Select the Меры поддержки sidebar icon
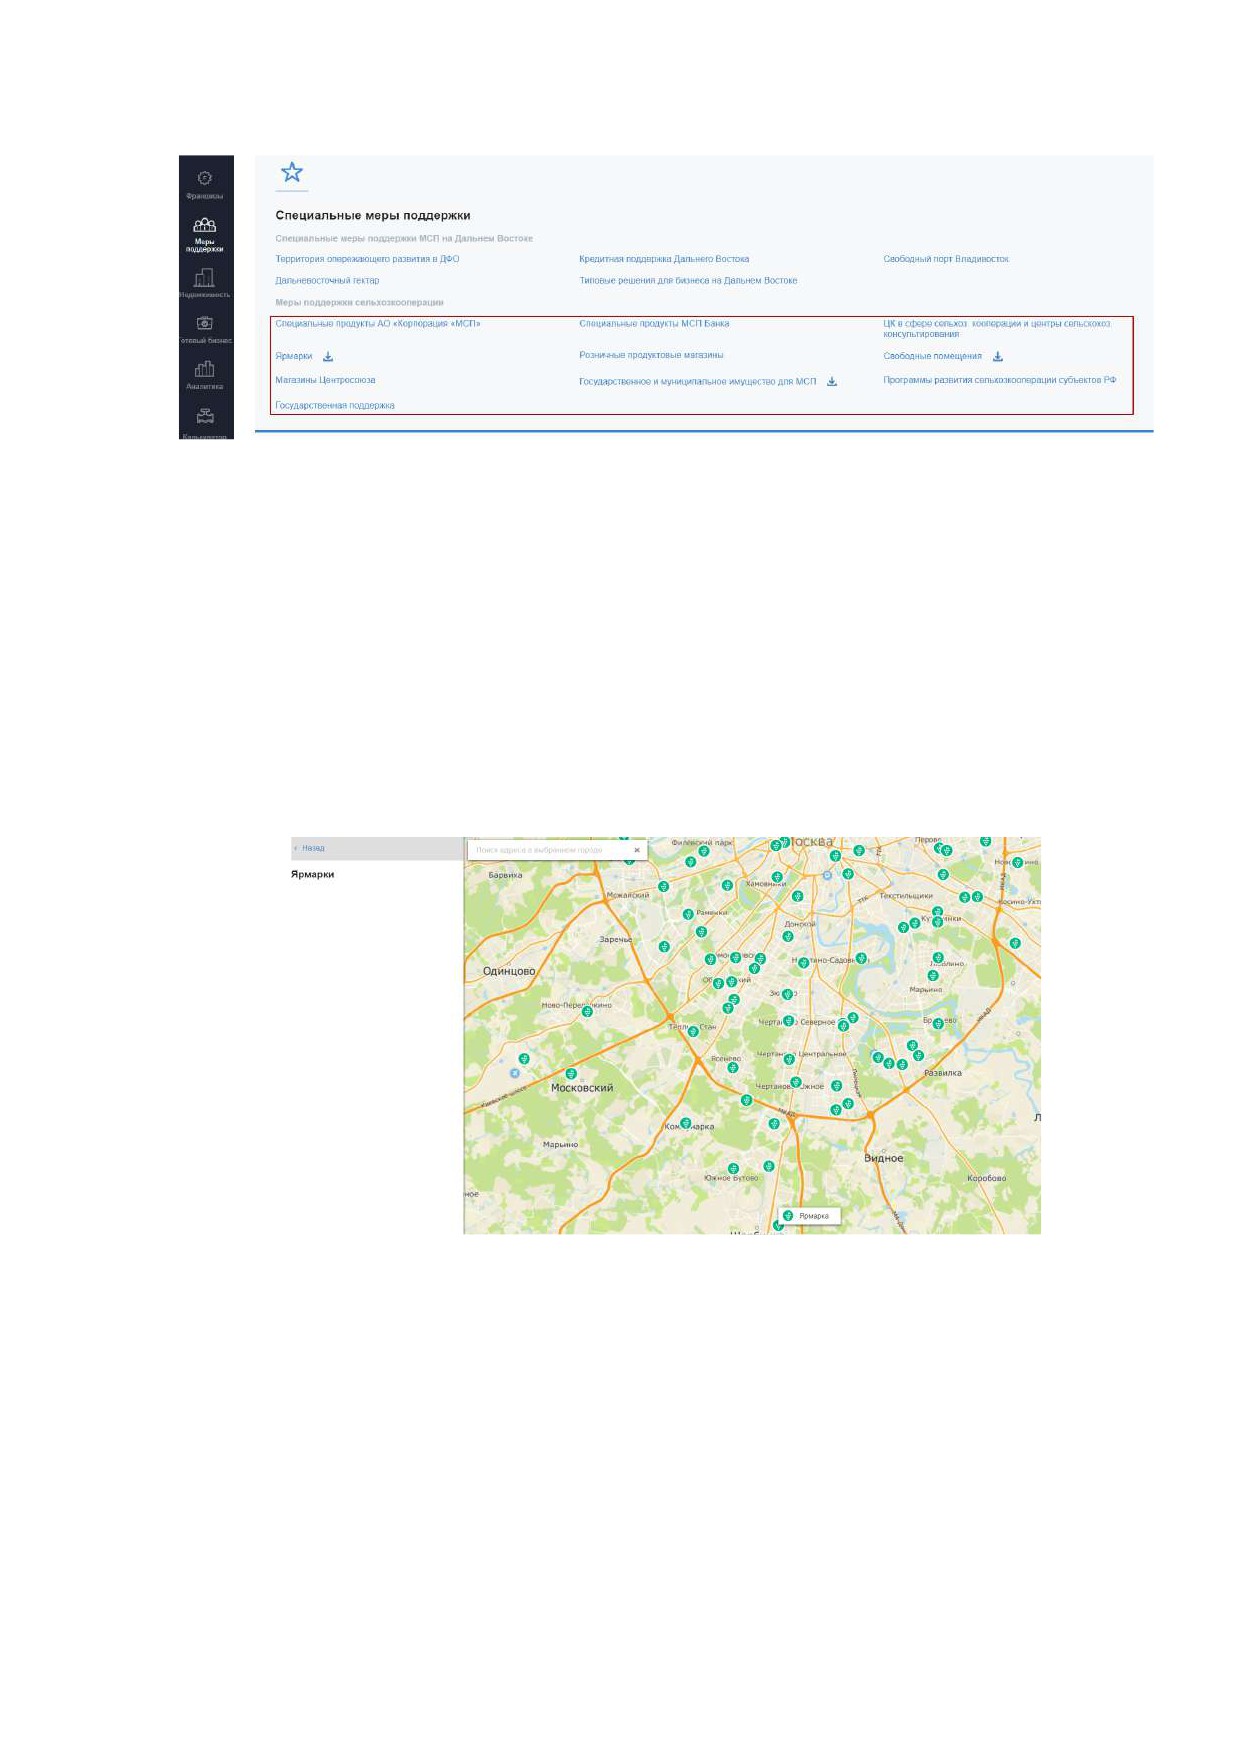 tap(204, 225)
